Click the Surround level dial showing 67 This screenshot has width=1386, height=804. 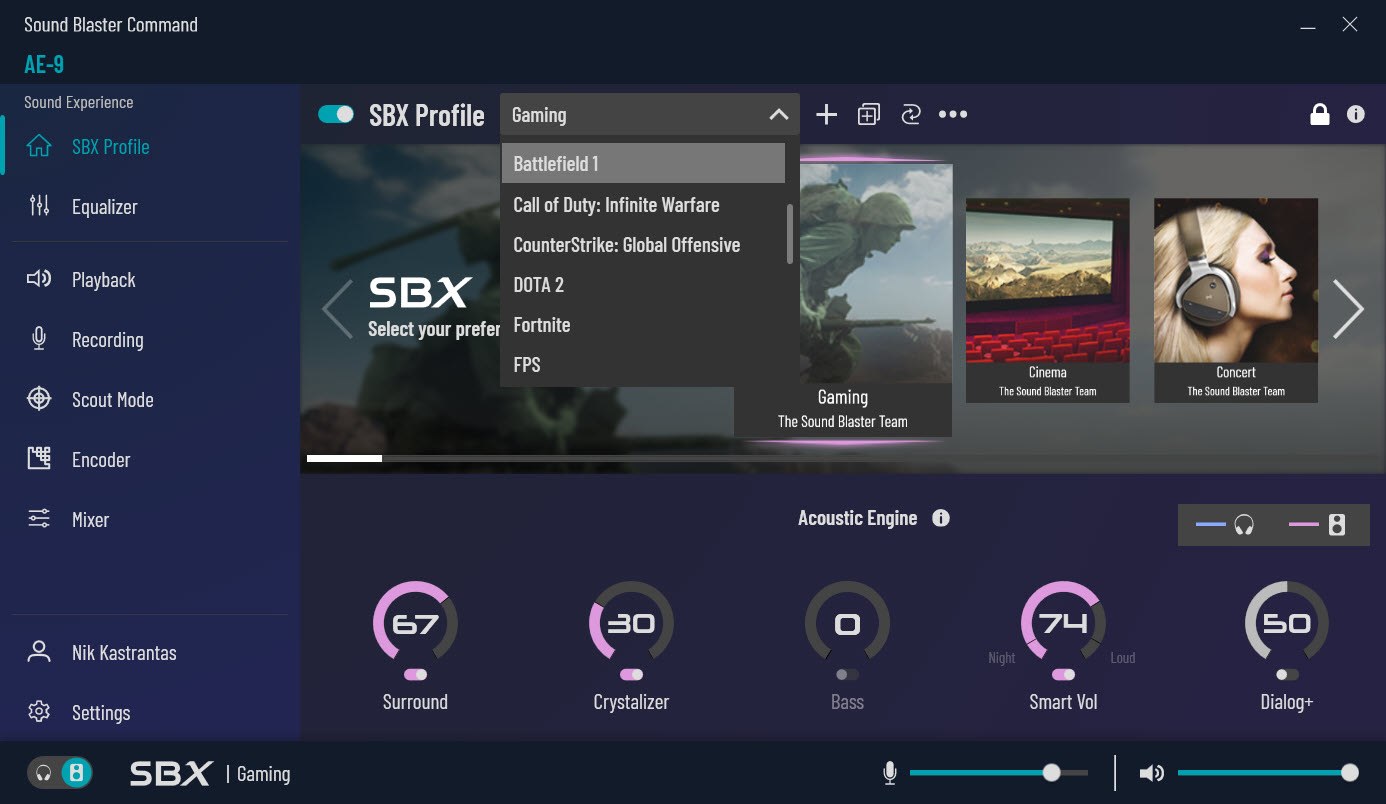[x=415, y=624]
